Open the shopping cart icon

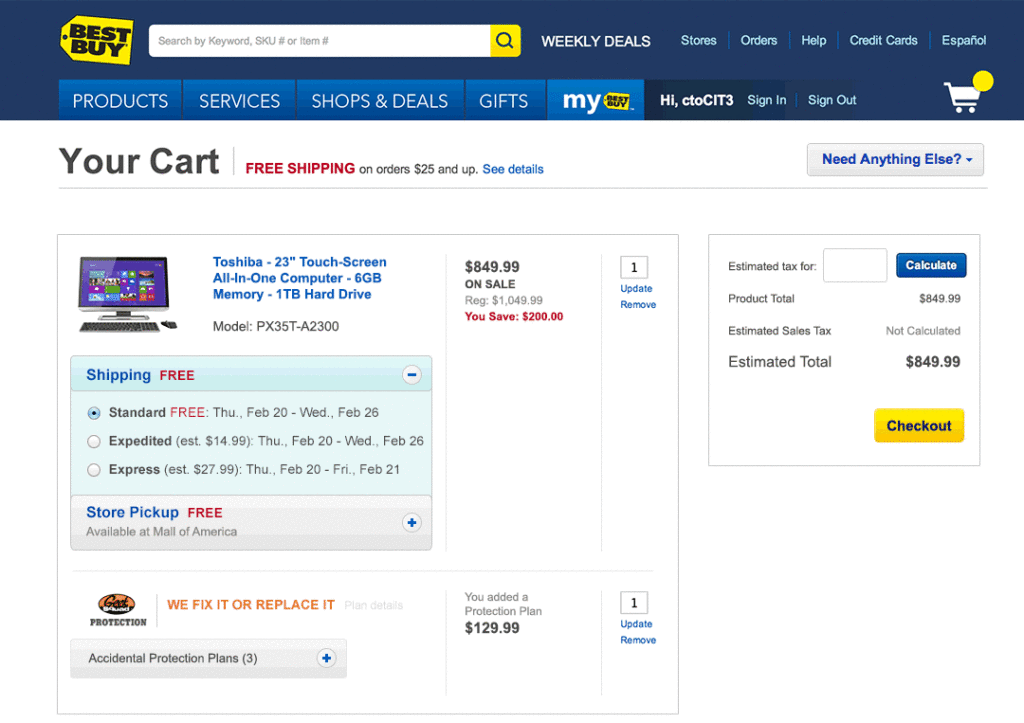tap(964, 96)
